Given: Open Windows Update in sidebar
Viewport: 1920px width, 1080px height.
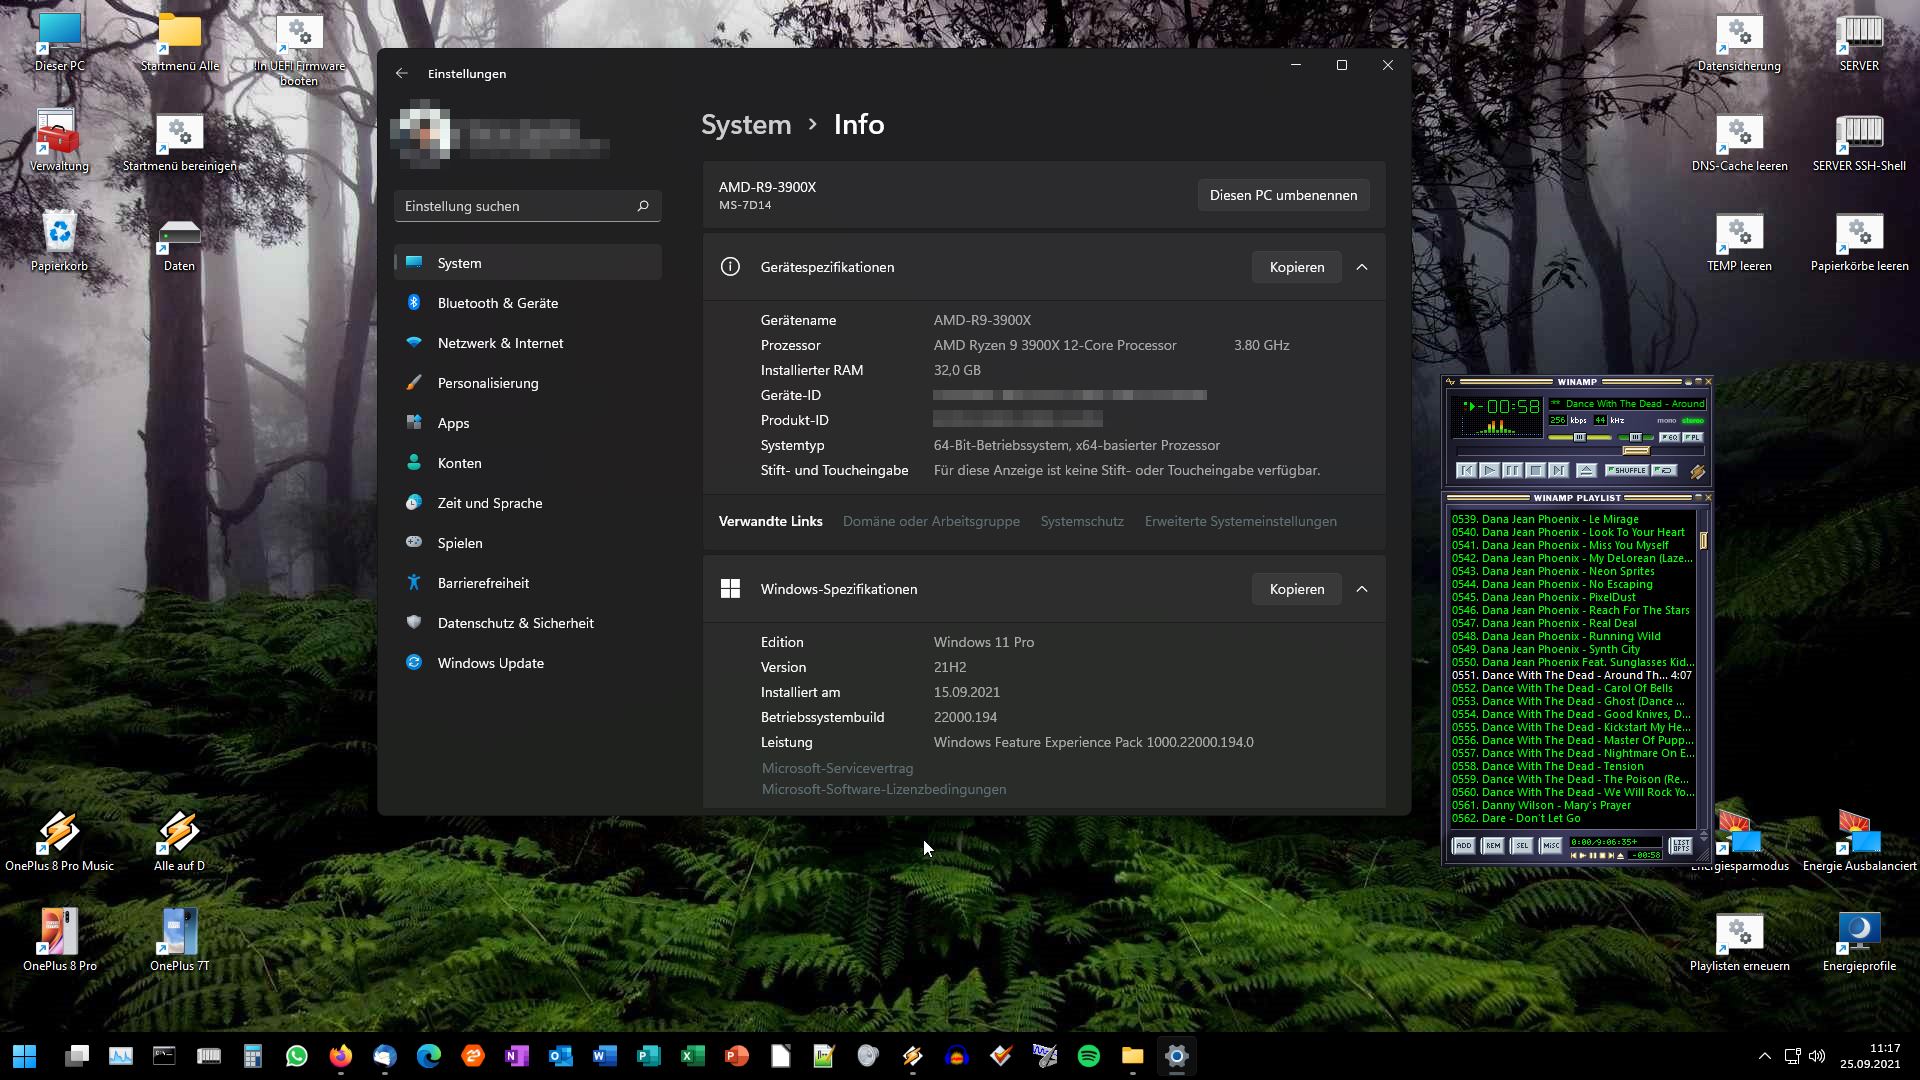Looking at the screenshot, I should coord(490,663).
